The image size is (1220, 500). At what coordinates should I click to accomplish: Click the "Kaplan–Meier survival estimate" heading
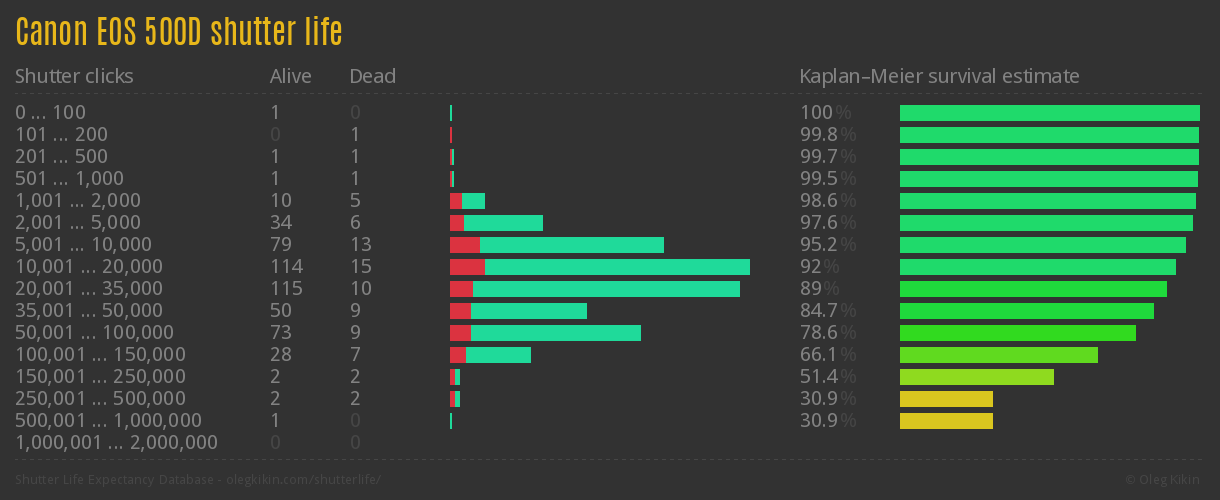[939, 76]
